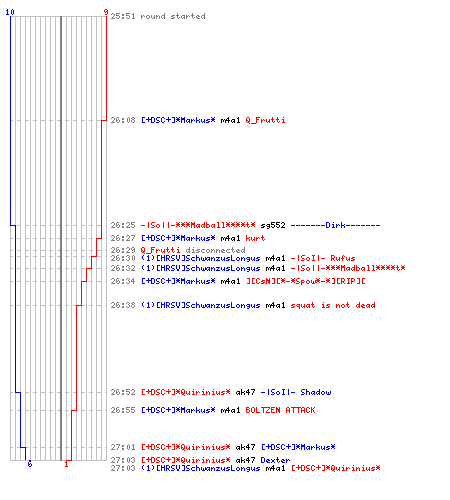
Task: Click victim -|SoI|- Shadow
Action: [296, 392]
